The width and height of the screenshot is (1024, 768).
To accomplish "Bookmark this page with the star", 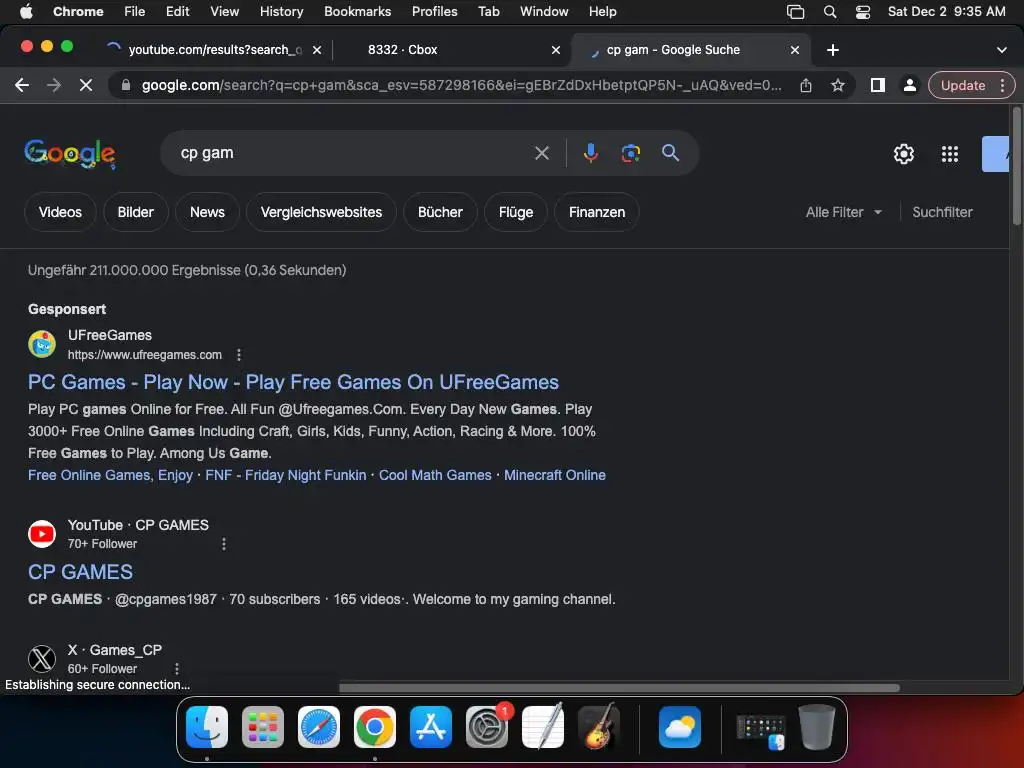I will 838,85.
